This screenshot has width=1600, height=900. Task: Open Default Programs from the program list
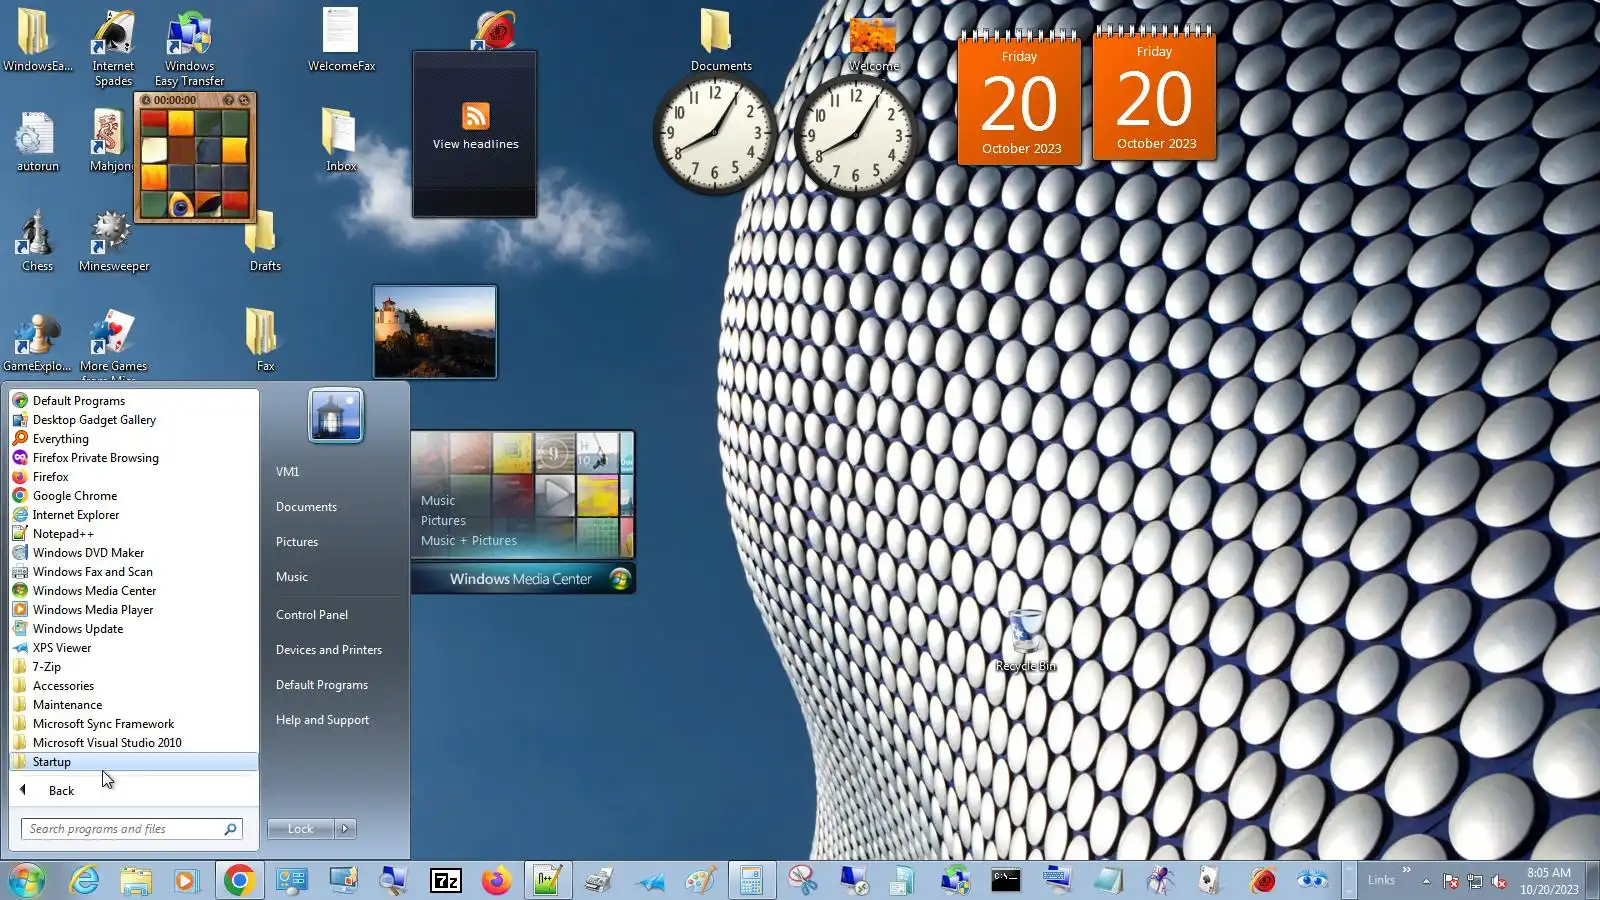tap(134, 401)
